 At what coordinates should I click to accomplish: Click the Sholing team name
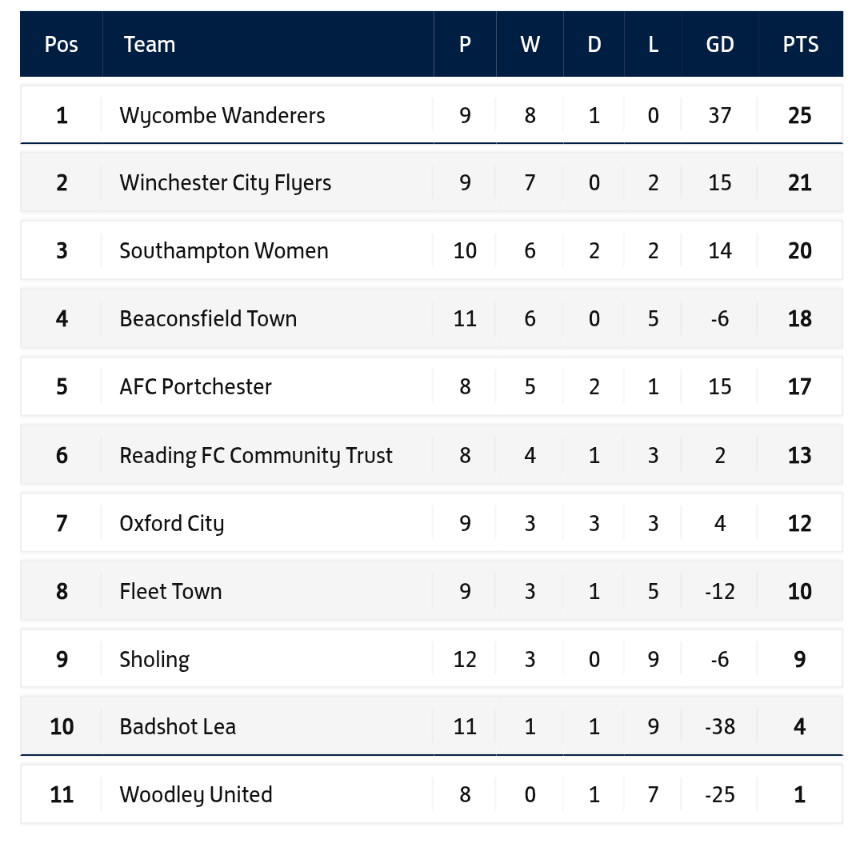(154, 659)
